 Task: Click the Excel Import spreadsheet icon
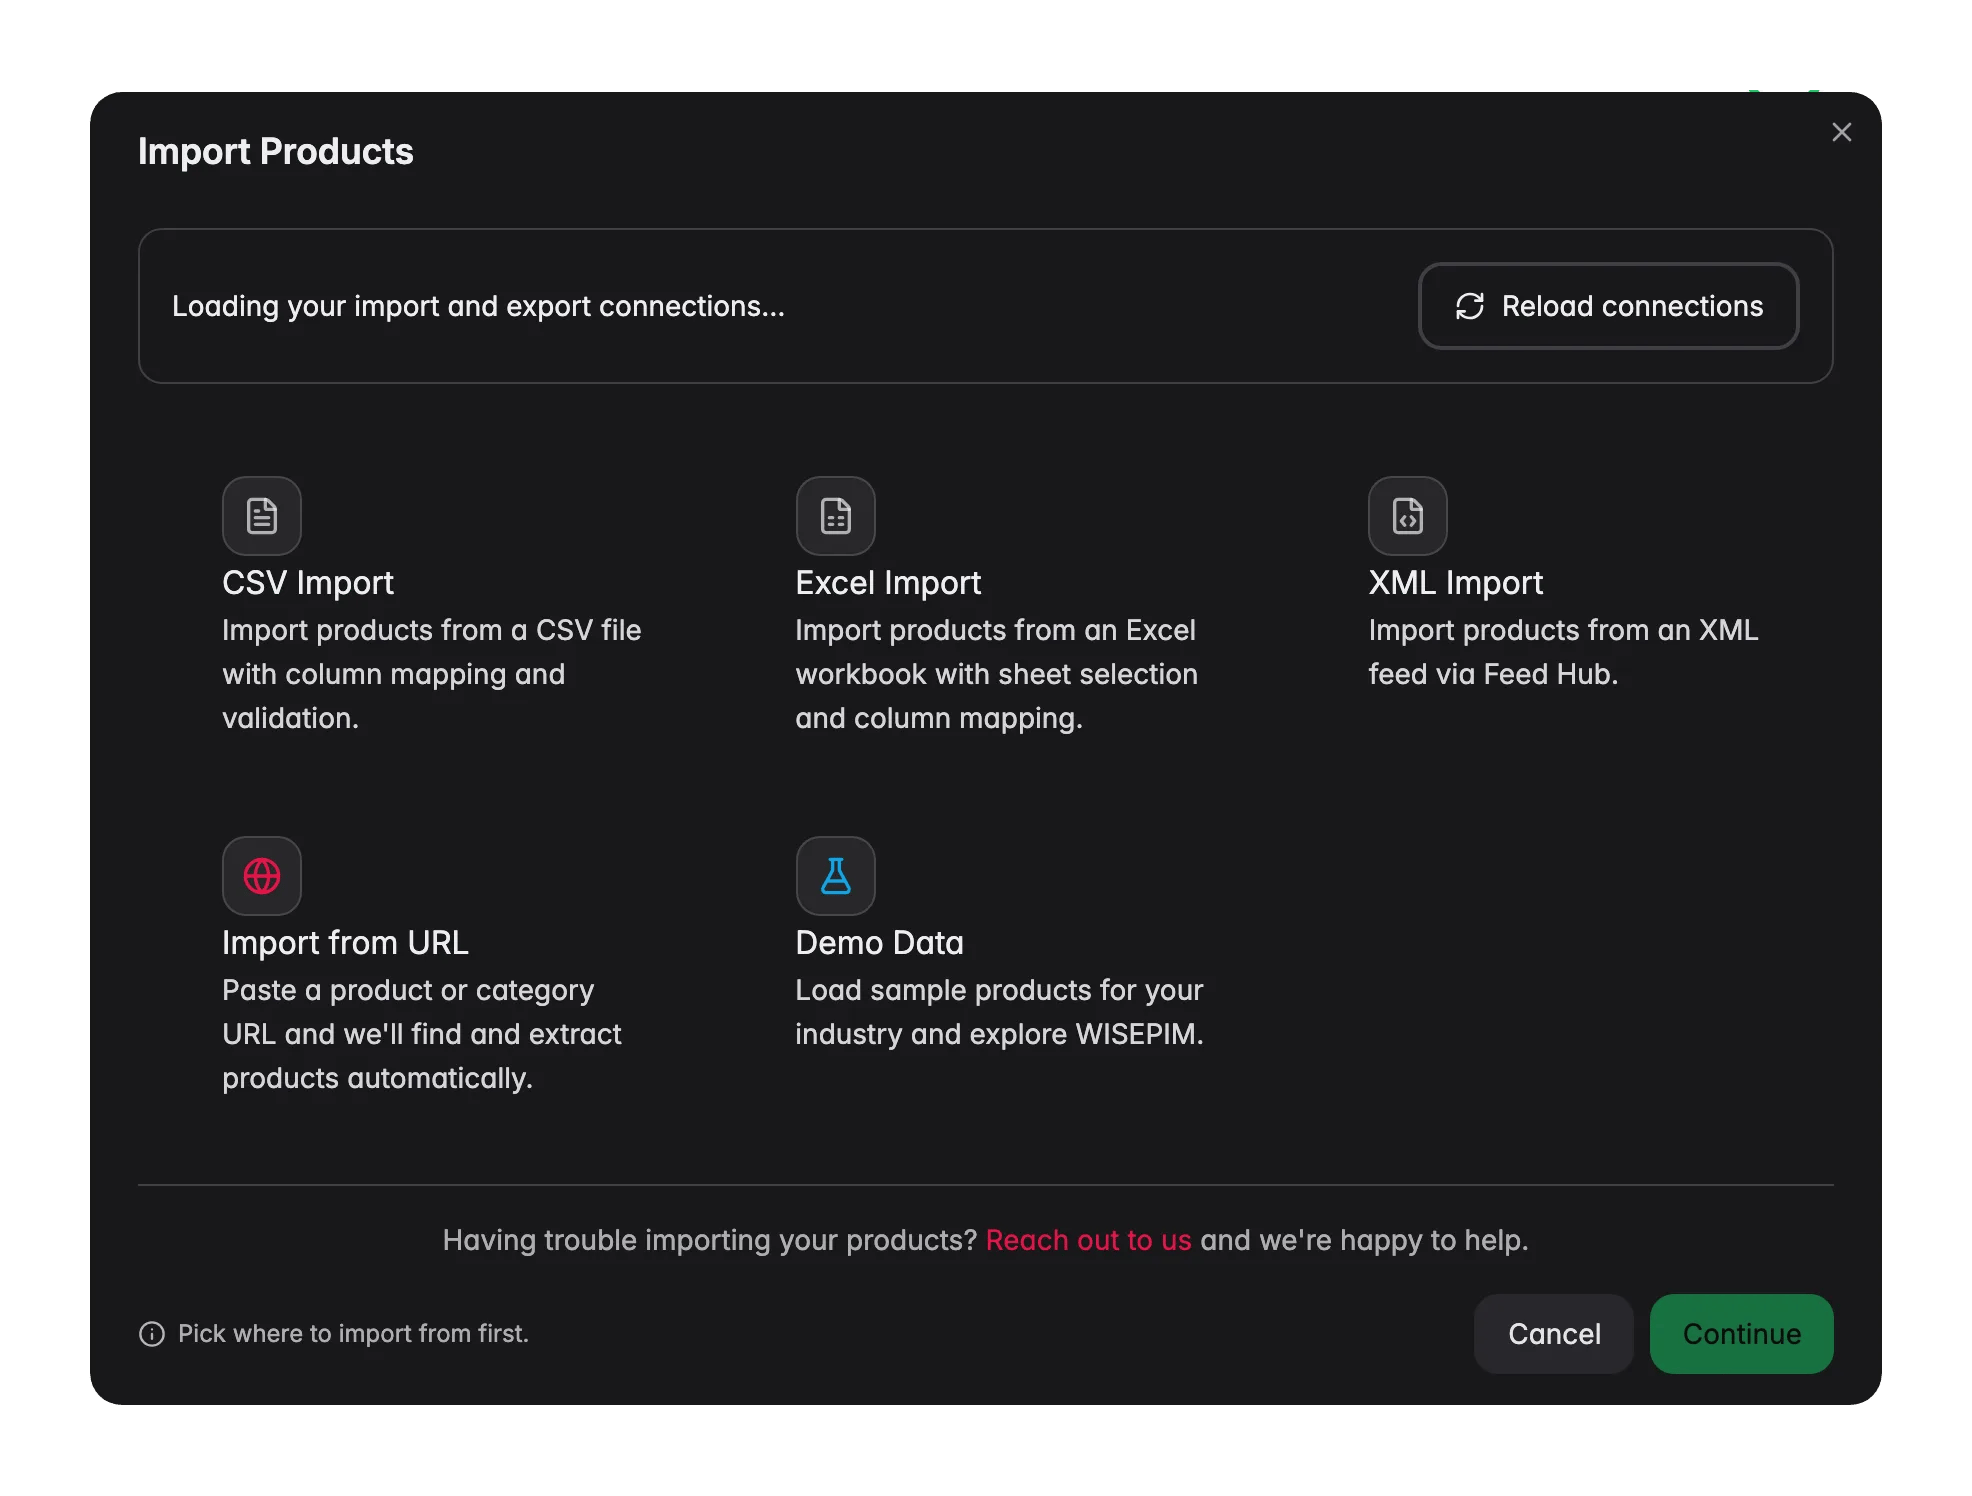coord(836,516)
